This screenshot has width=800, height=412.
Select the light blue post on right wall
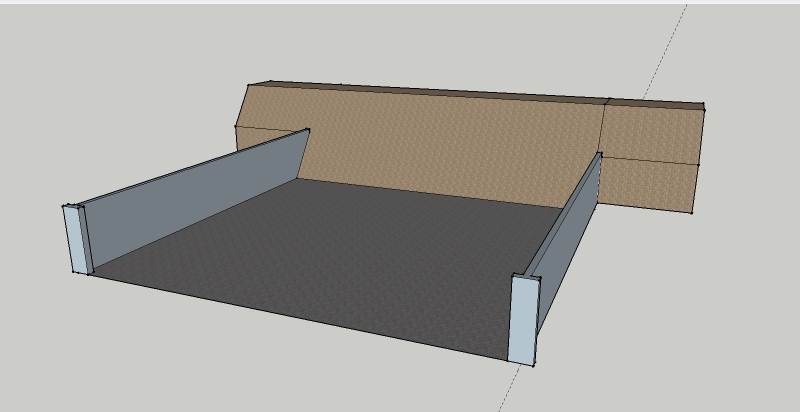point(523,320)
